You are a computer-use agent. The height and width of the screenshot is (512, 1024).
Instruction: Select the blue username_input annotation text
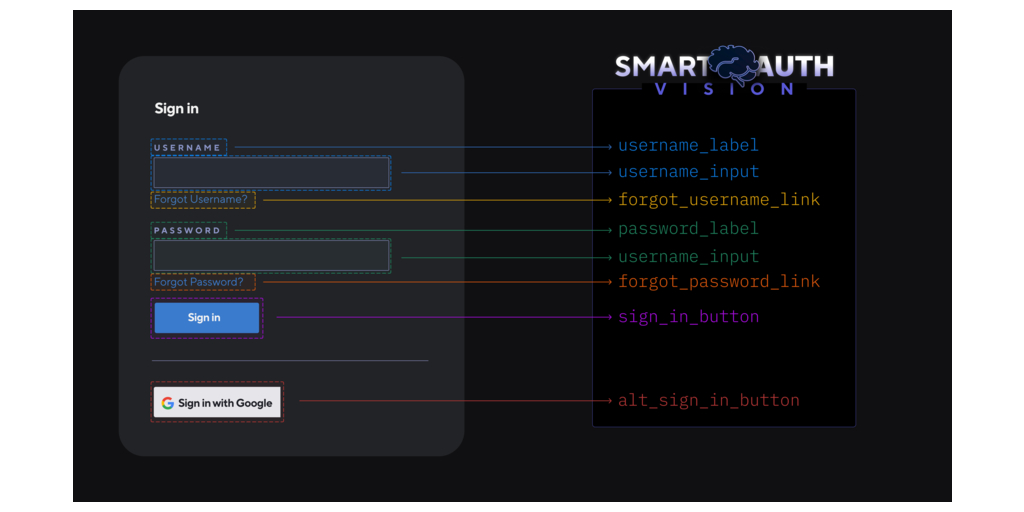[688, 172]
